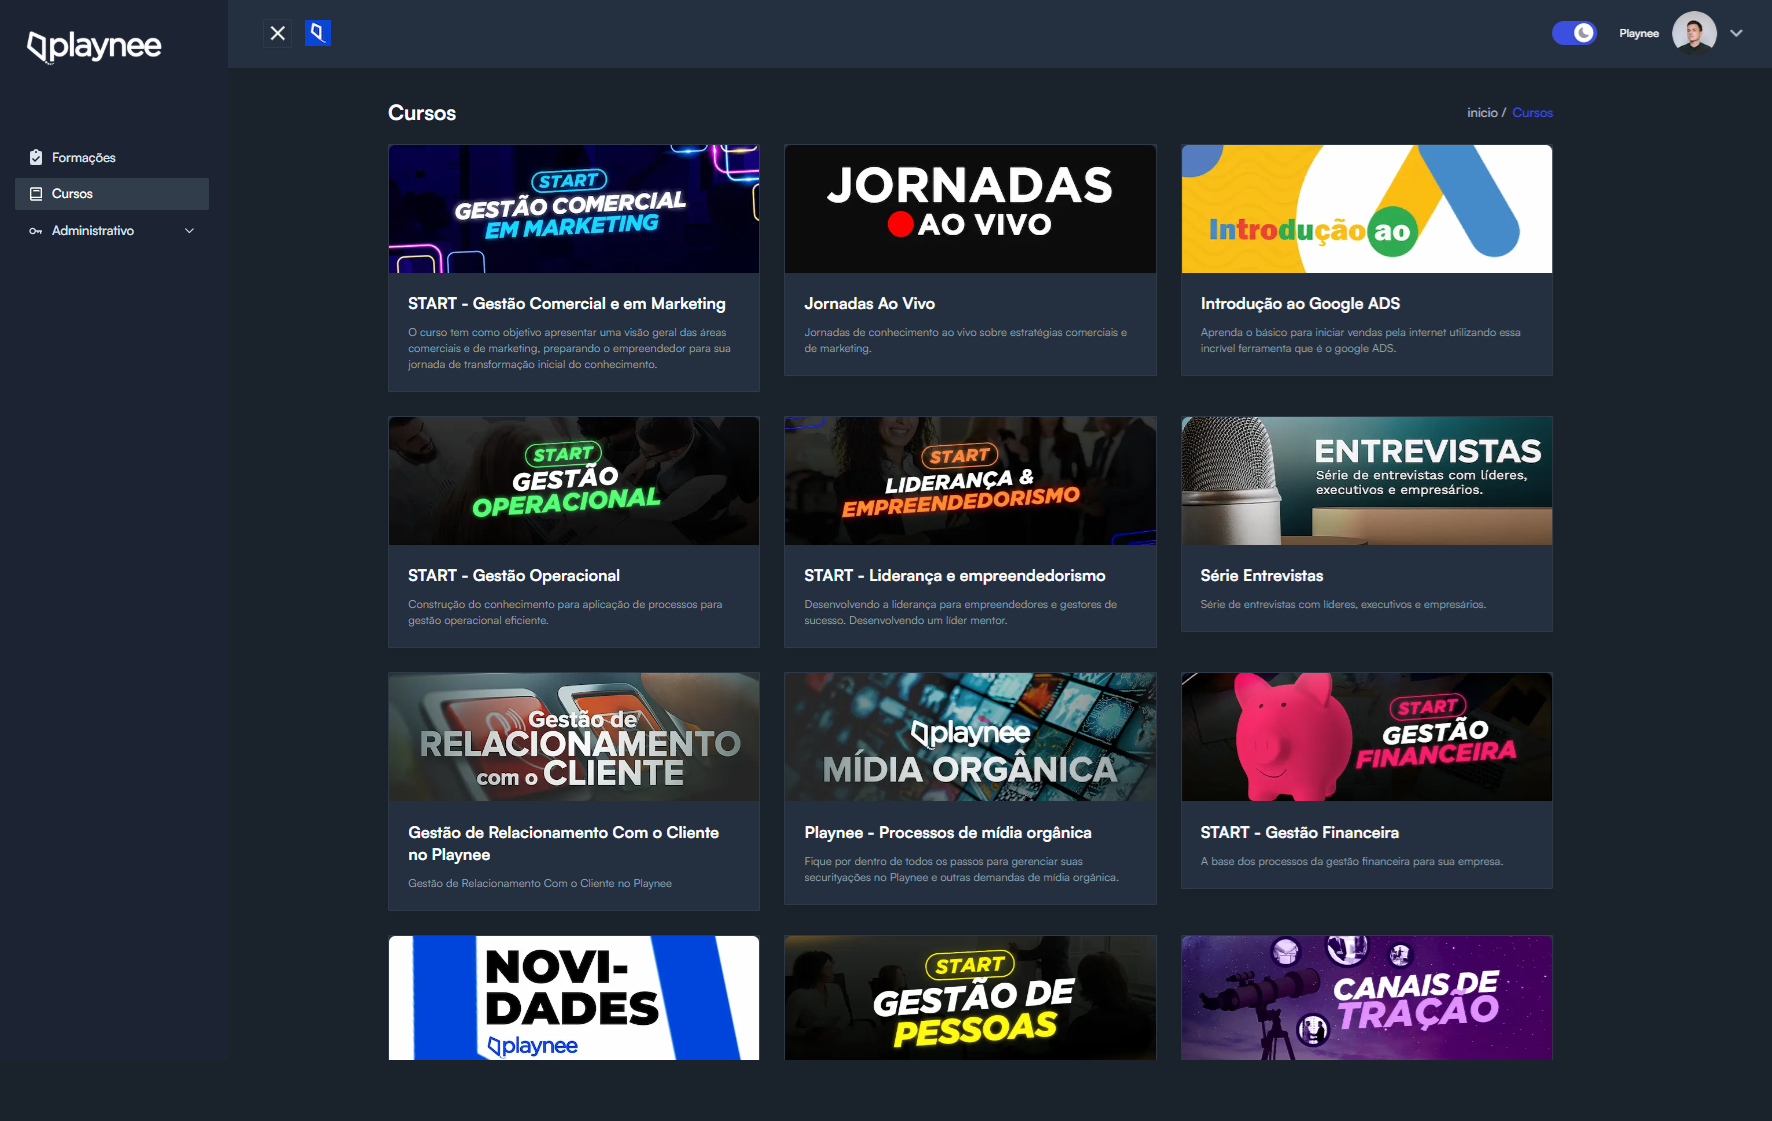1772x1121 pixels.
Task: Expand the Administrativo submenu chevron
Action: click(189, 231)
